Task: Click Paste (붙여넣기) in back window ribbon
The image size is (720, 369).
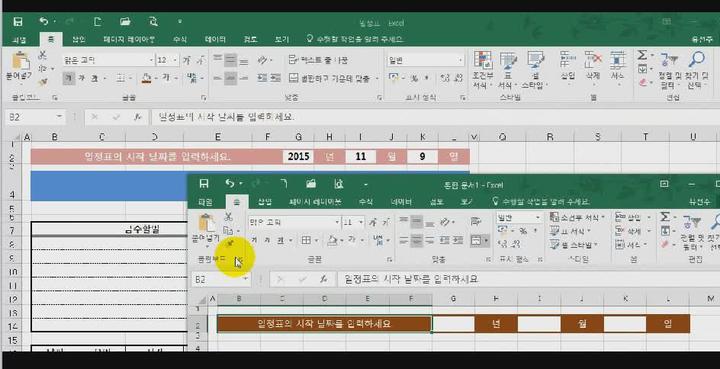Action: pos(18,67)
